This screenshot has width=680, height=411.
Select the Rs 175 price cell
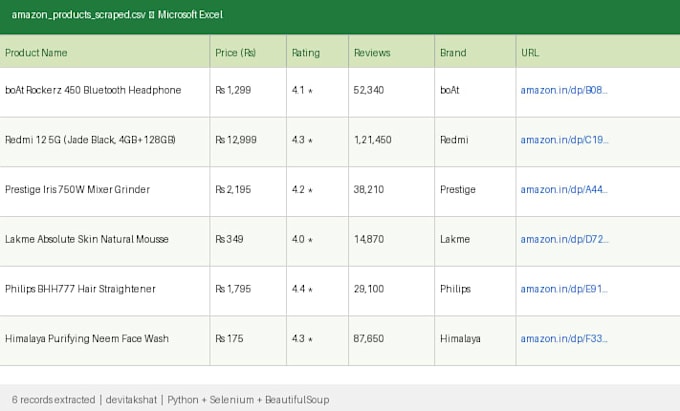tap(248, 341)
